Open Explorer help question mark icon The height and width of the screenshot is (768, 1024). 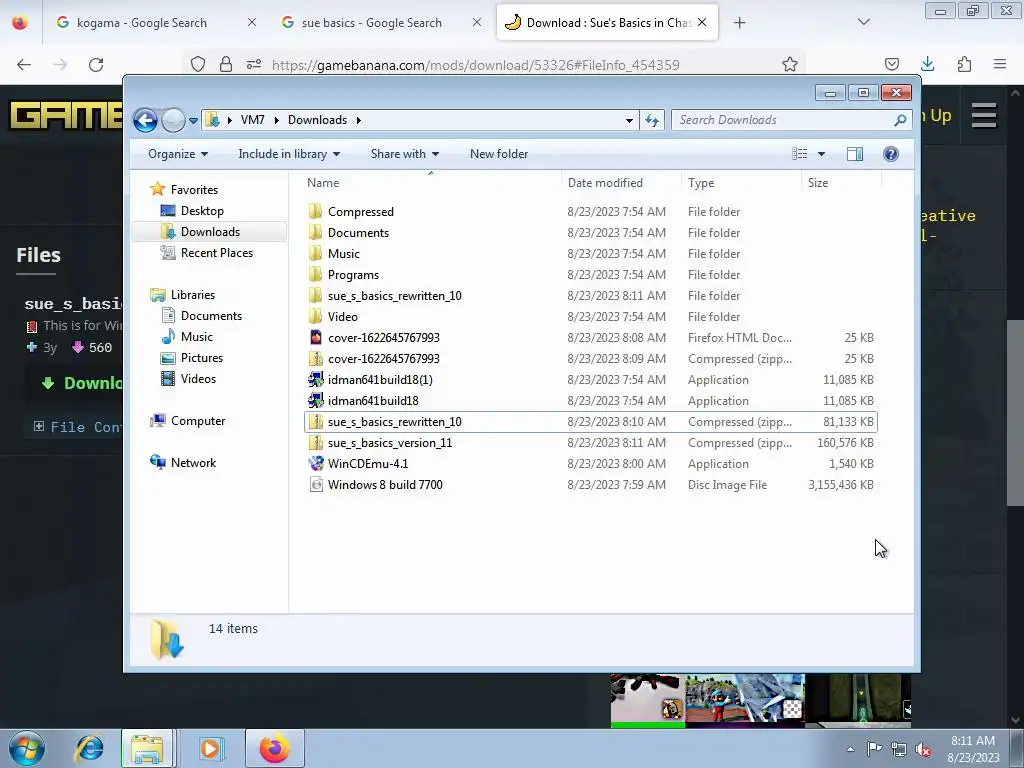(891, 154)
